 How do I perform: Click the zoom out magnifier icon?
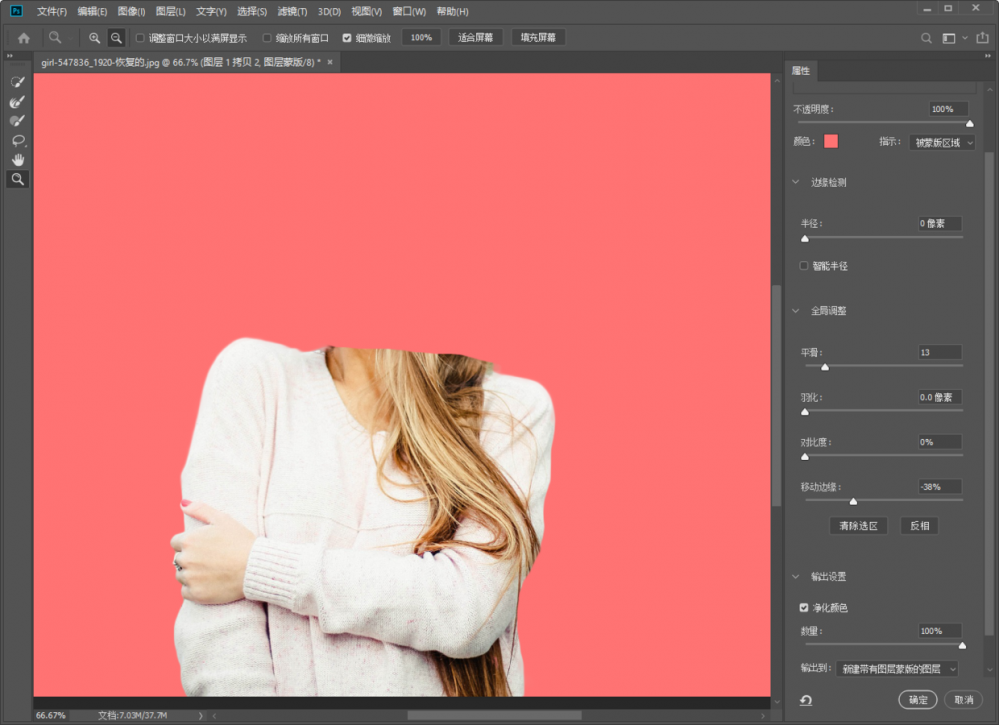click(116, 38)
